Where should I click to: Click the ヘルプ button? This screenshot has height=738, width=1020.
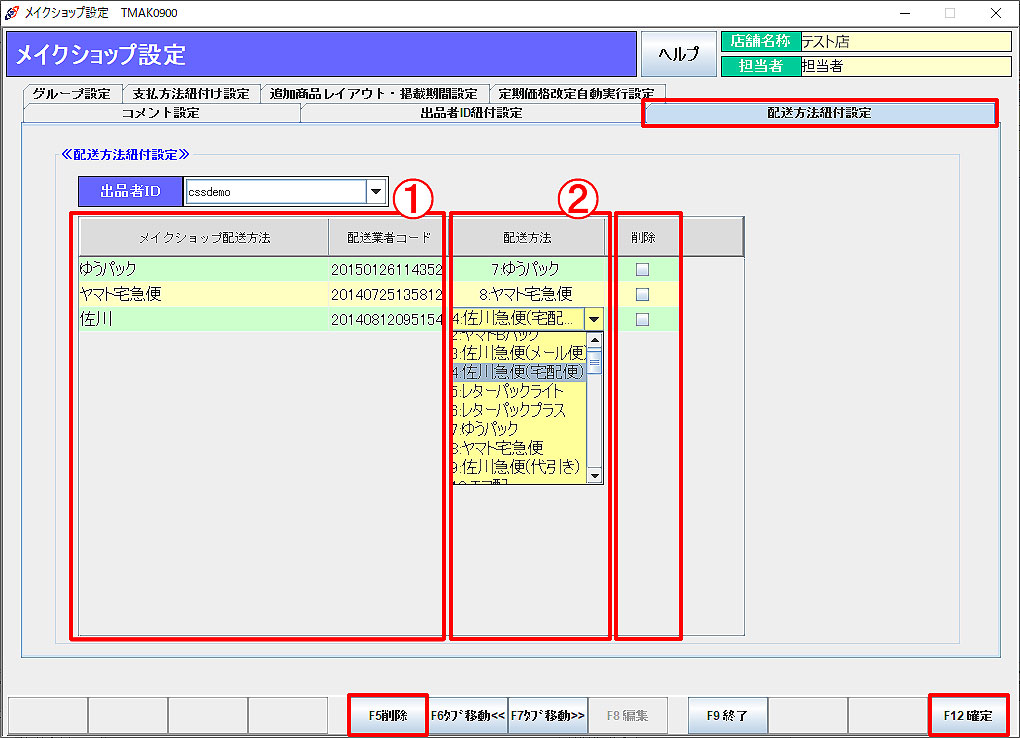pos(678,53)
